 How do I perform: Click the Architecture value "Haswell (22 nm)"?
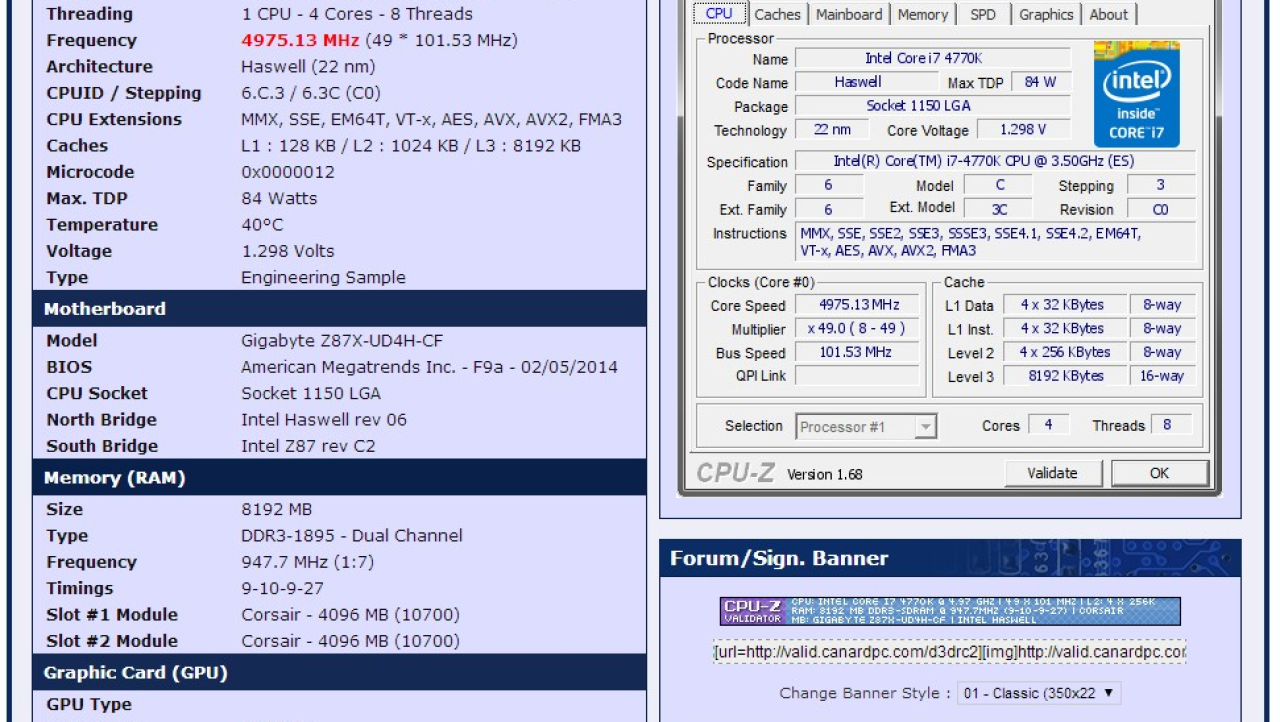pyautogui.click(x=308, y=67)
